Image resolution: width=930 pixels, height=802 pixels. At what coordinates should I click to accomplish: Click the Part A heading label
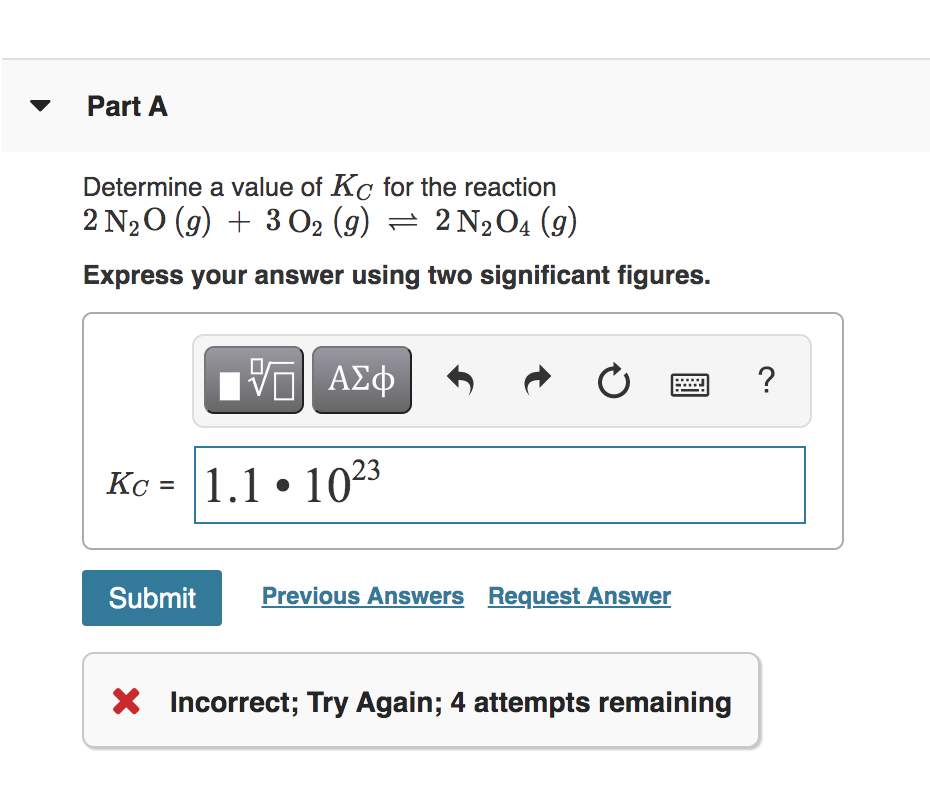(x=127, y=106)
